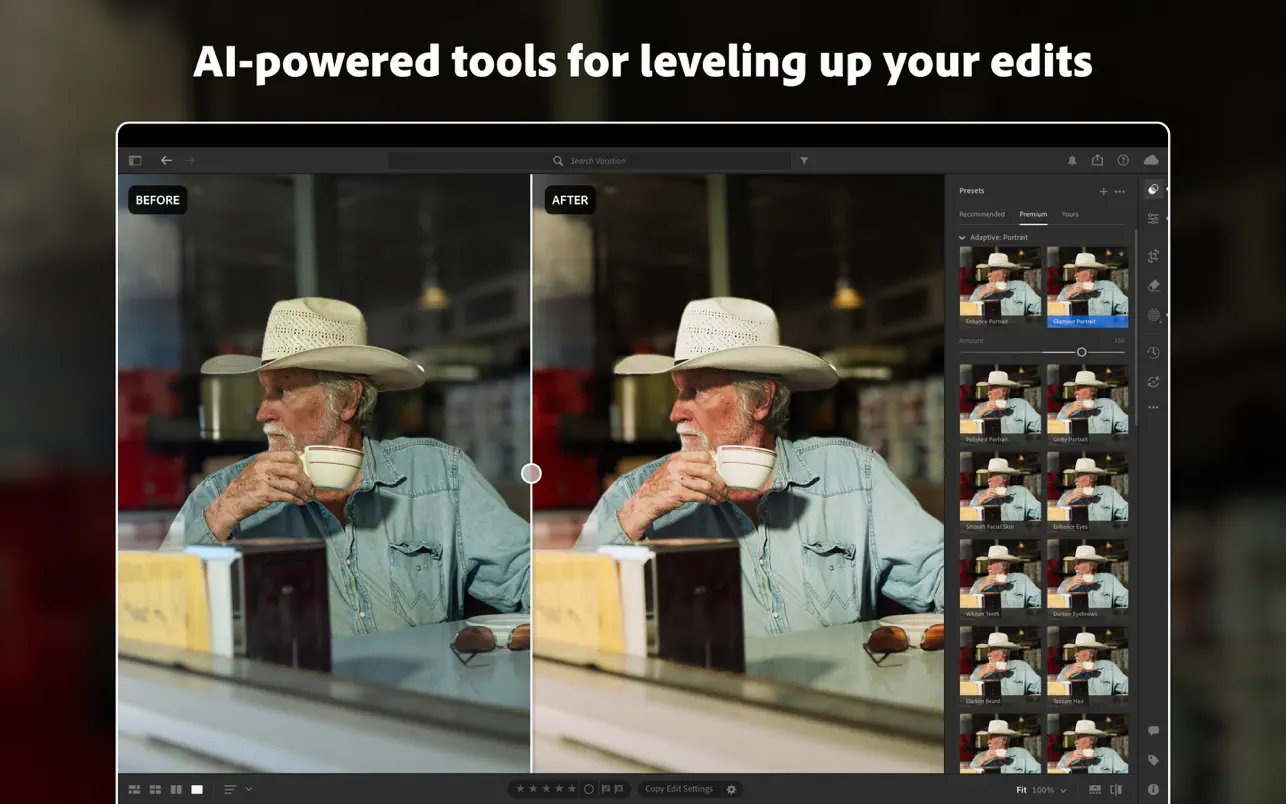Apply the Darken Beard preset
The height and width of the screenshot is (804, 1286).
point(1000,666)
